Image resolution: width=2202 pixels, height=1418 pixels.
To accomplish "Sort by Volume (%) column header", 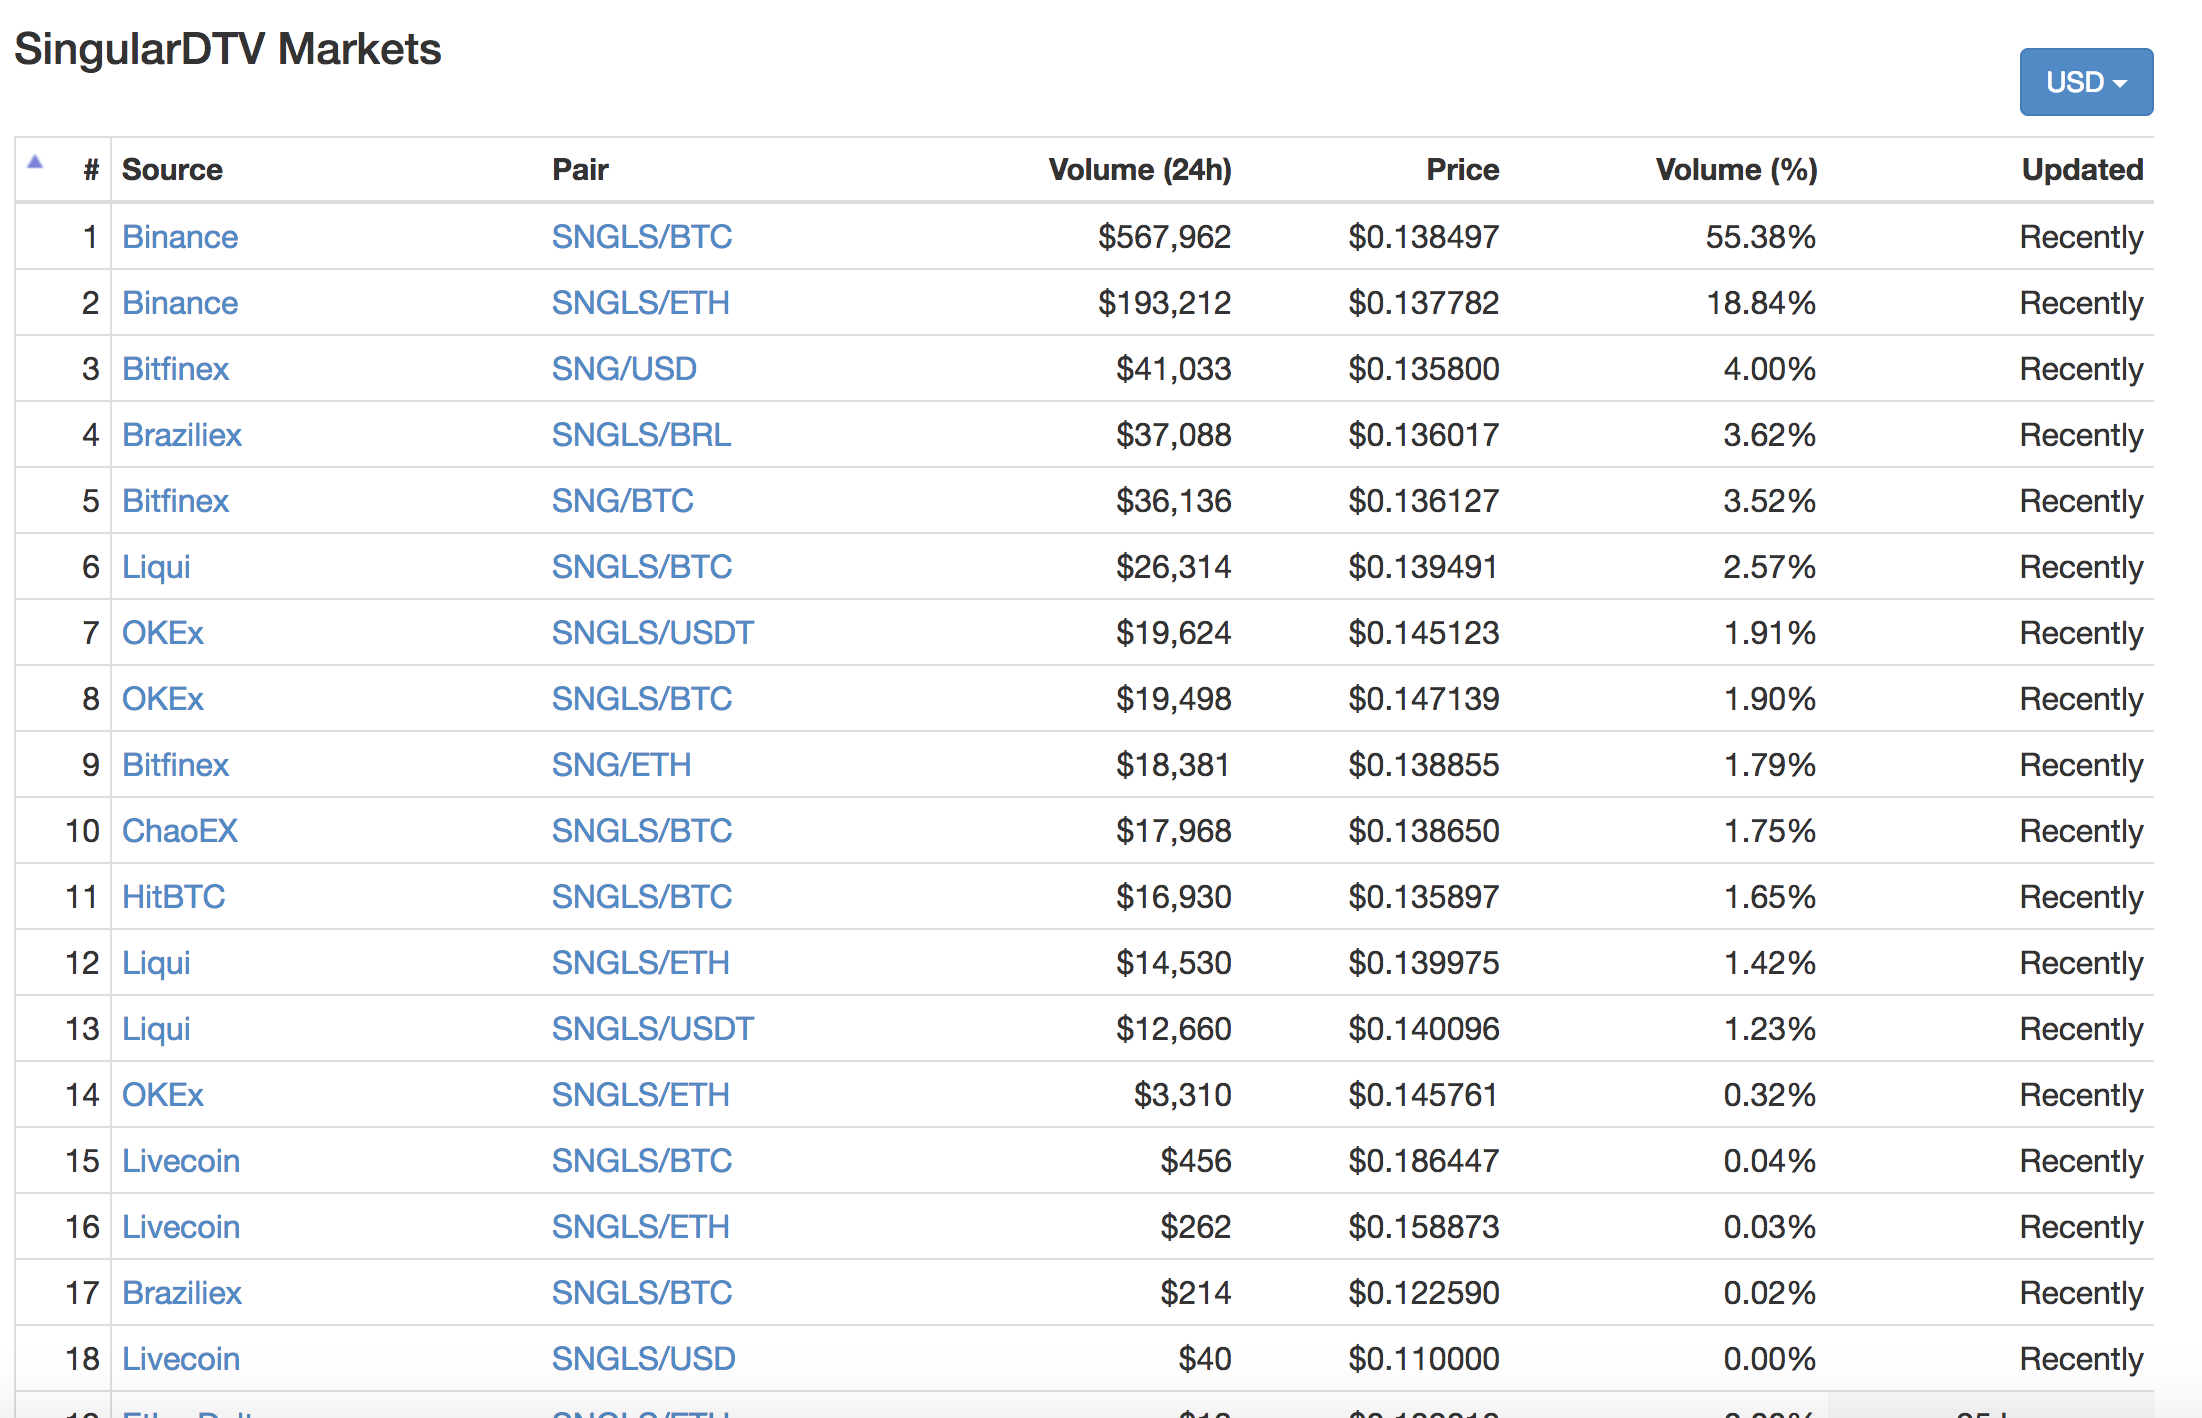I will click(x=1736, y=169).
